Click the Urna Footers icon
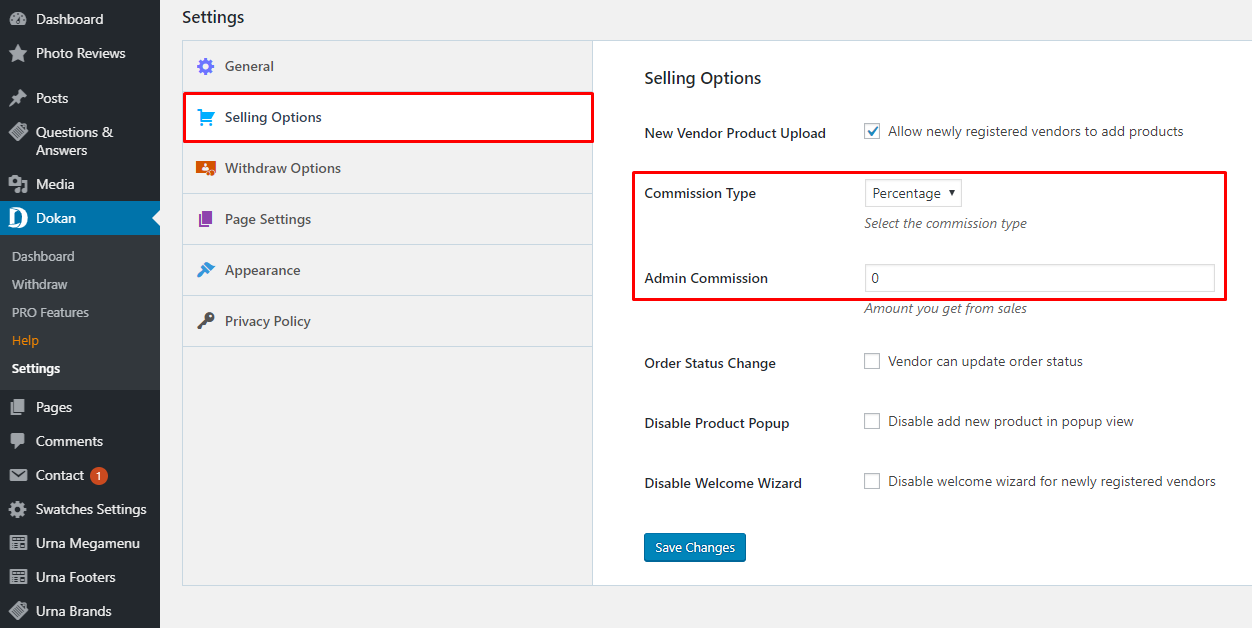 (x=18, y=577)
